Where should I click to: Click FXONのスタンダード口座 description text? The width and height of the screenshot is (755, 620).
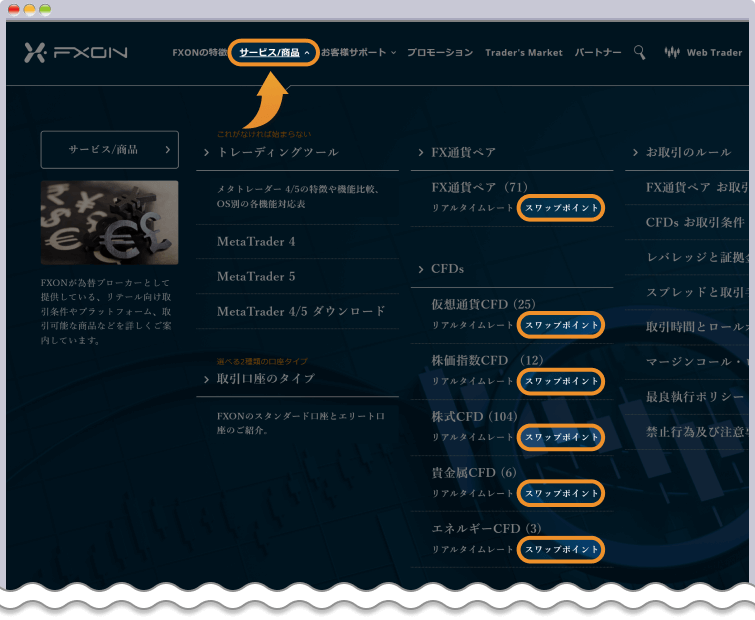pos(300,423)
